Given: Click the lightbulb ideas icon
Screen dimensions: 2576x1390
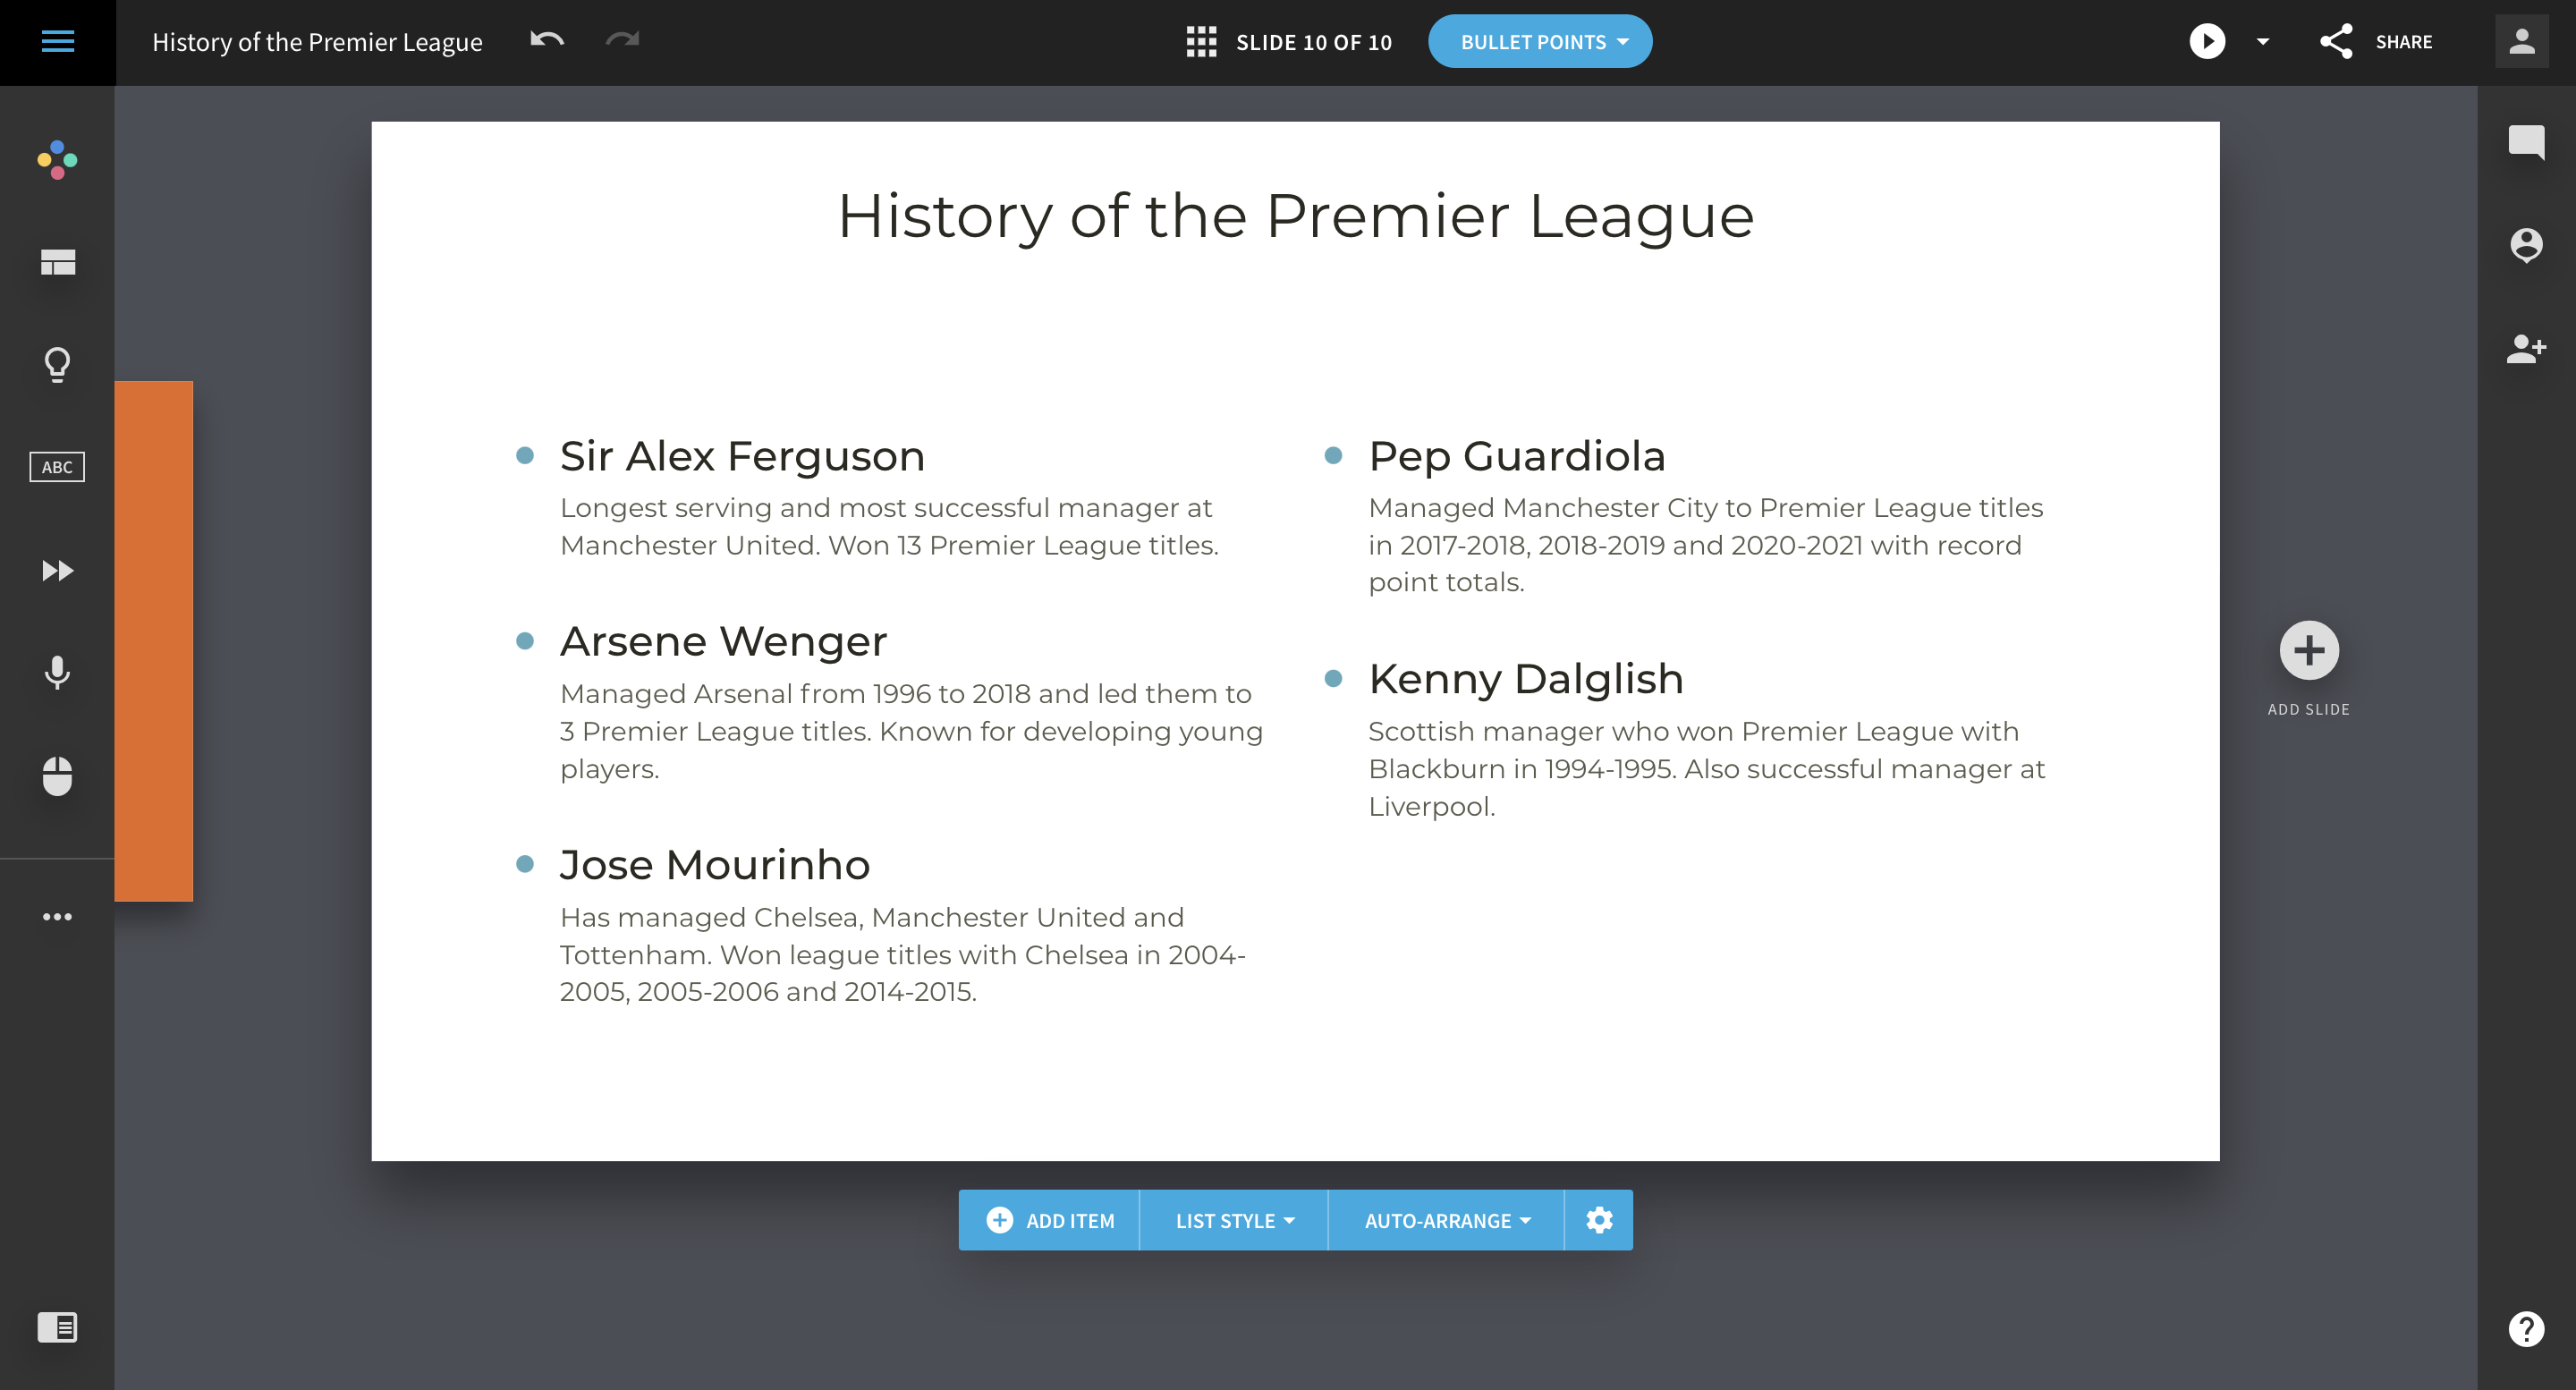Looking at the screenshot, I should tap(57, 365).
